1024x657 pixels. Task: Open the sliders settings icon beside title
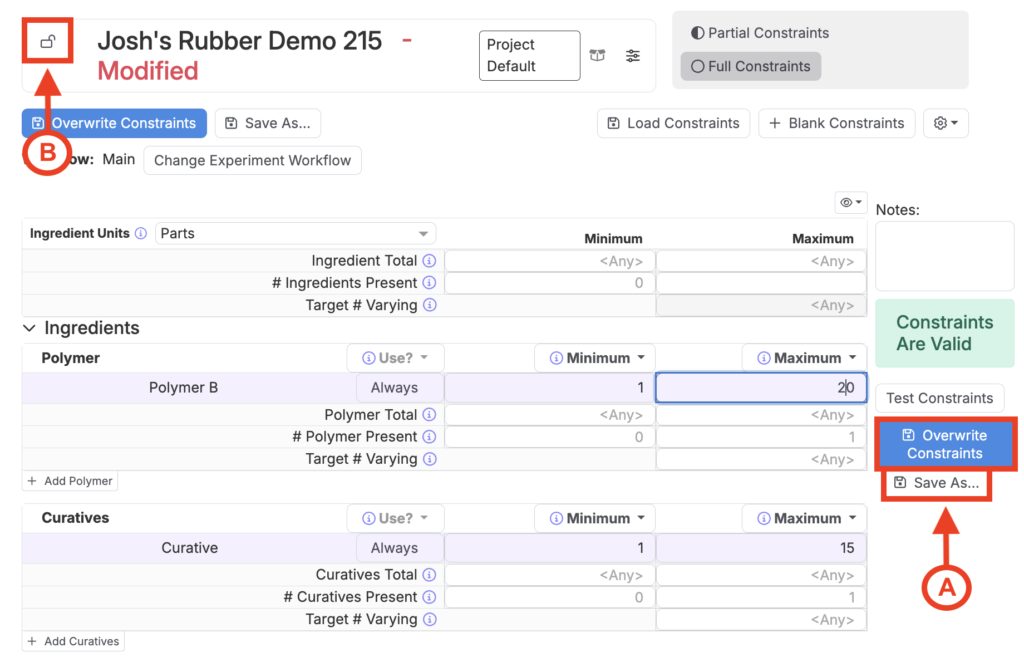tap(633, 56)
